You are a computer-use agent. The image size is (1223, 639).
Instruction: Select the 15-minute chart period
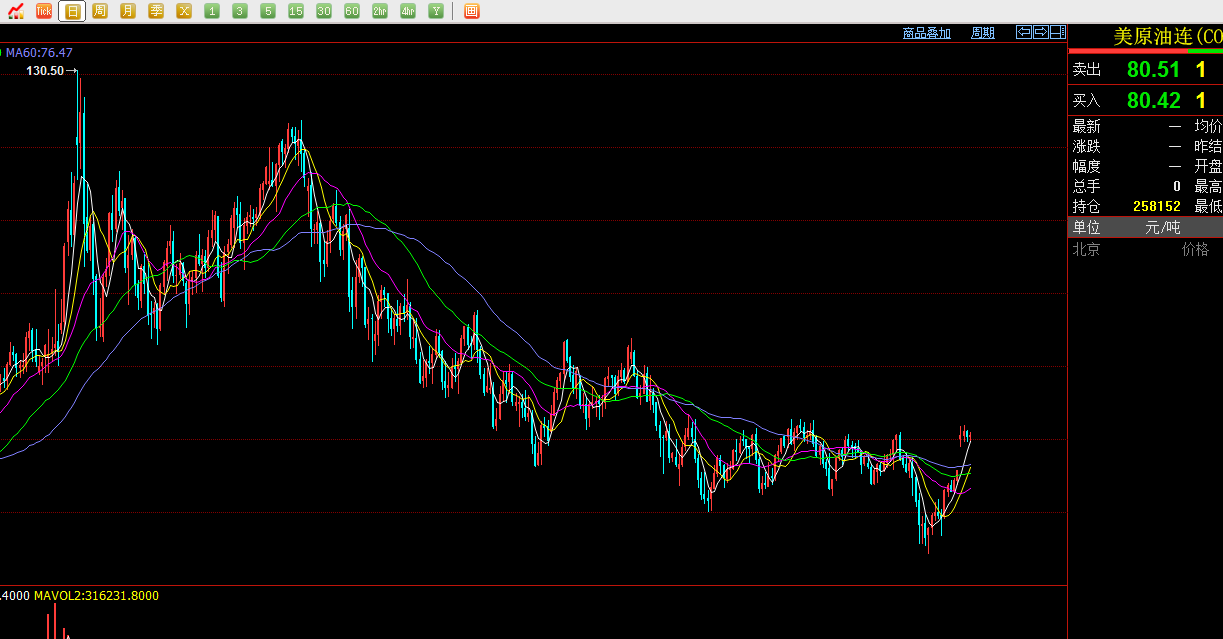tap(296, 11)
